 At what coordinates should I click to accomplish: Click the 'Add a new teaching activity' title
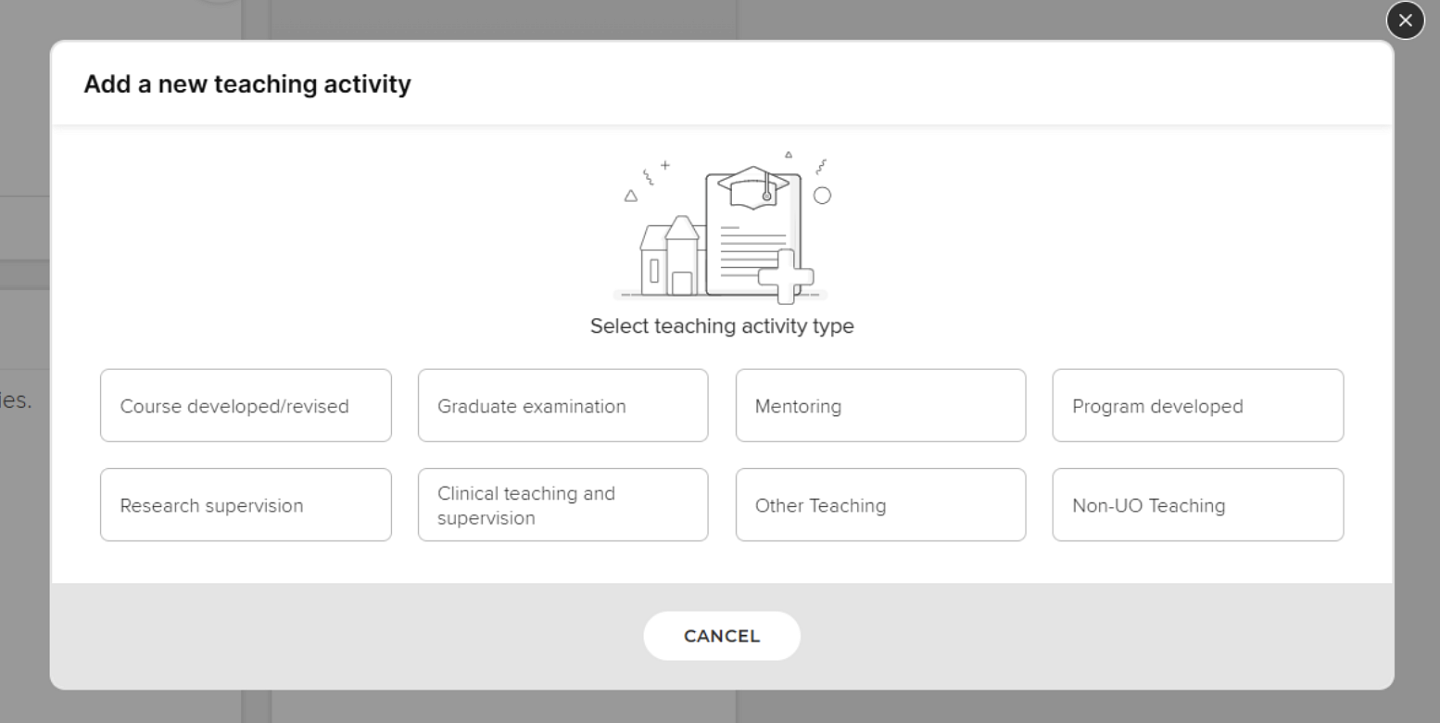coord(247,84)
